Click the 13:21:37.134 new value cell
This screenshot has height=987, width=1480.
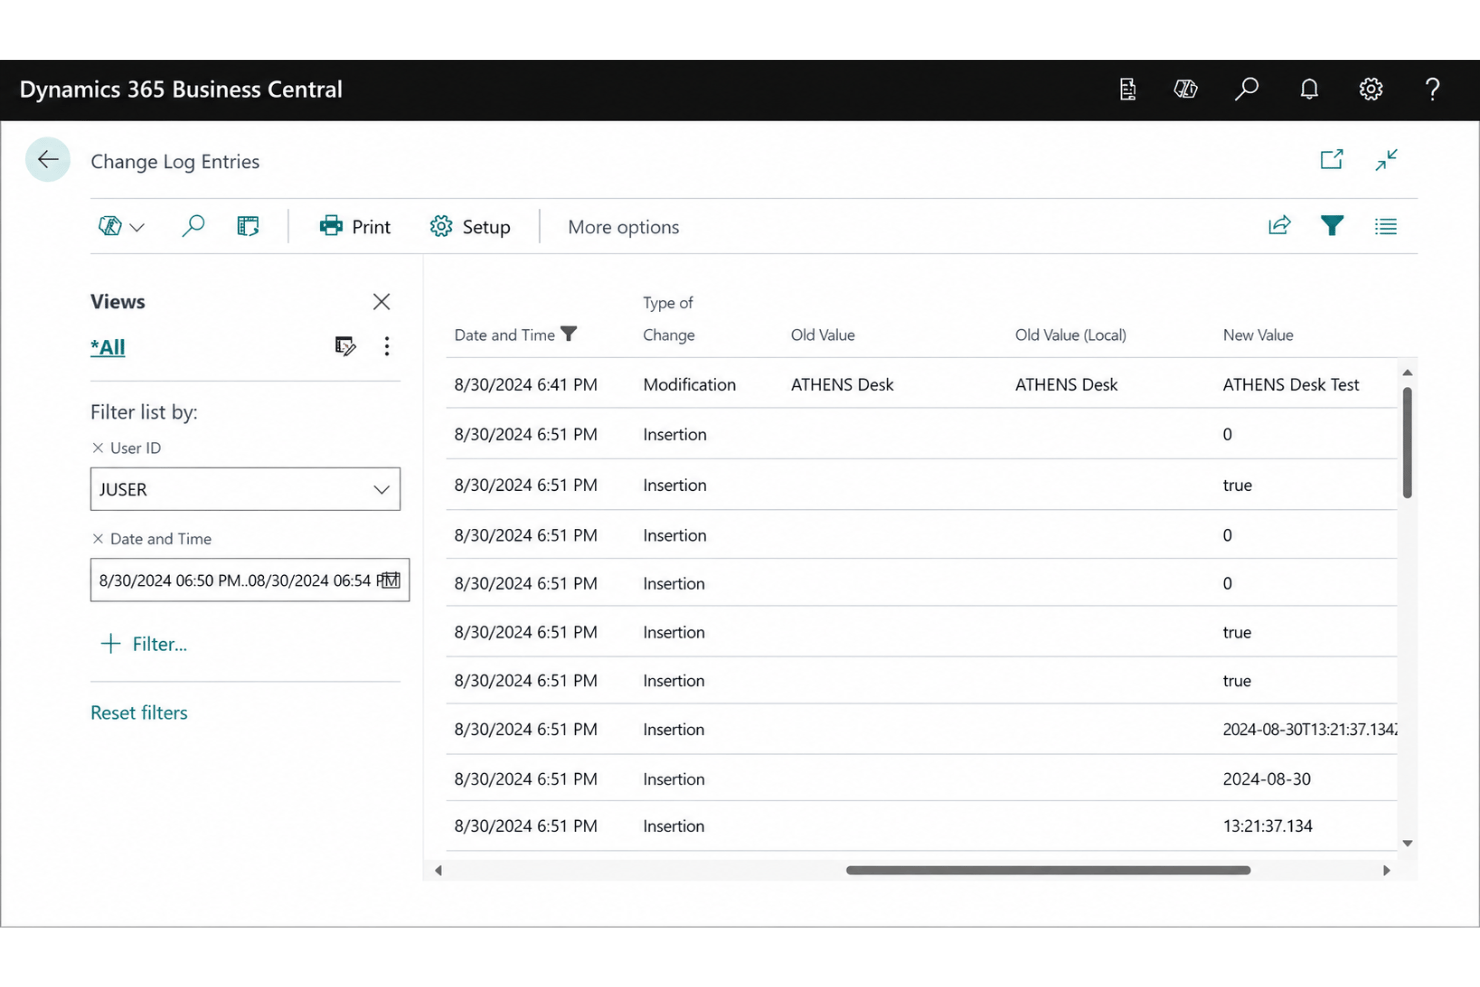(x=1267, y=826)
